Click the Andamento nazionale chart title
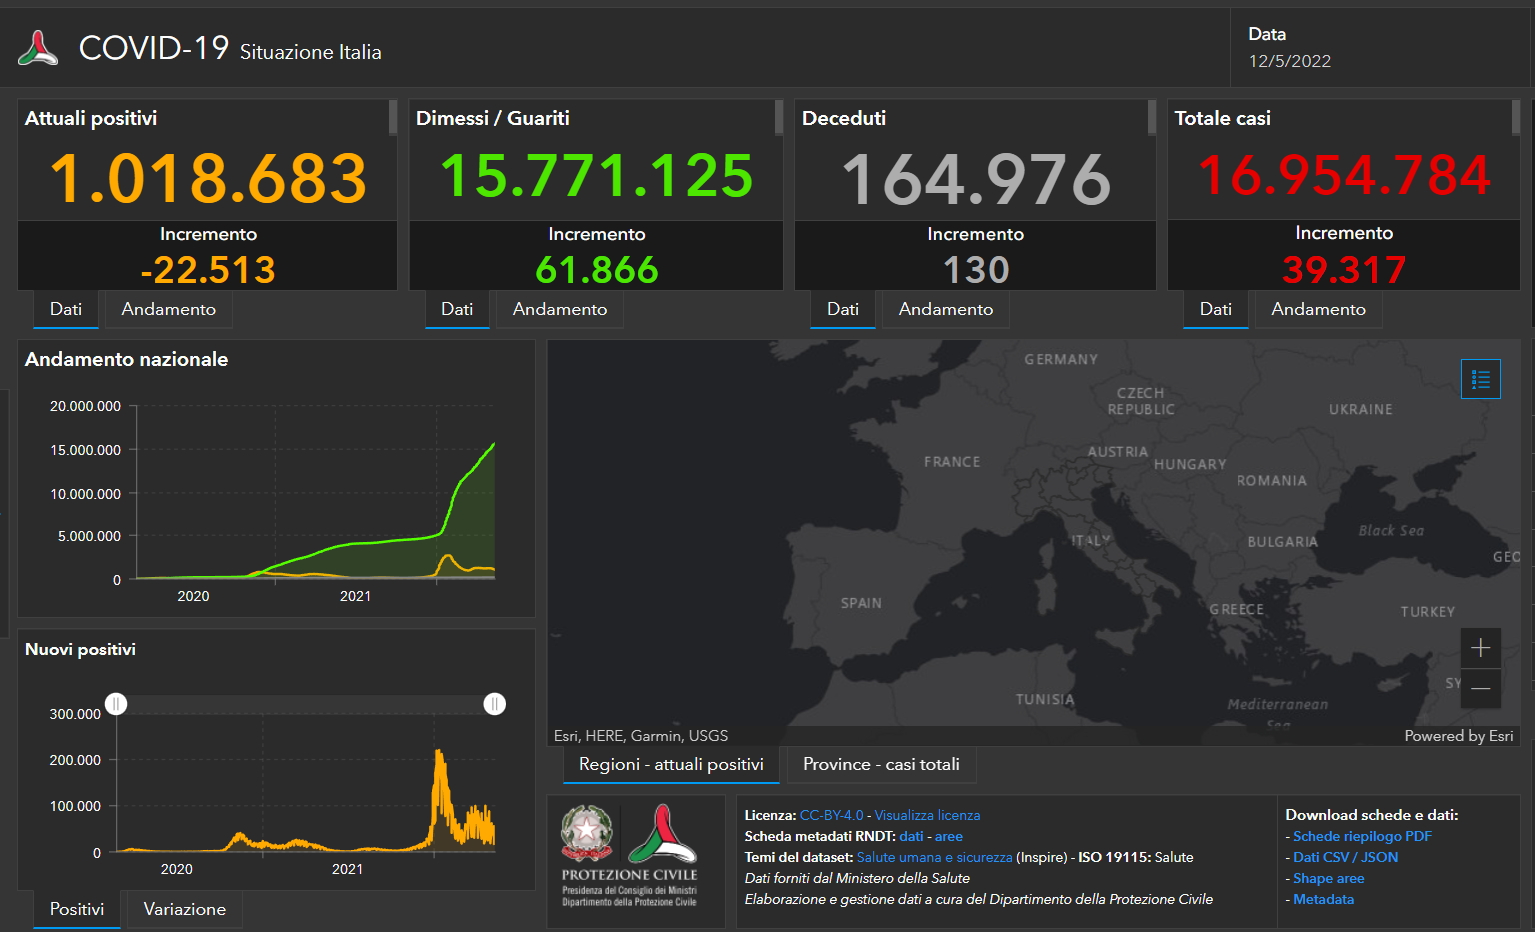Viewport: 1535px width, 932px height. [x=126, y=359]
